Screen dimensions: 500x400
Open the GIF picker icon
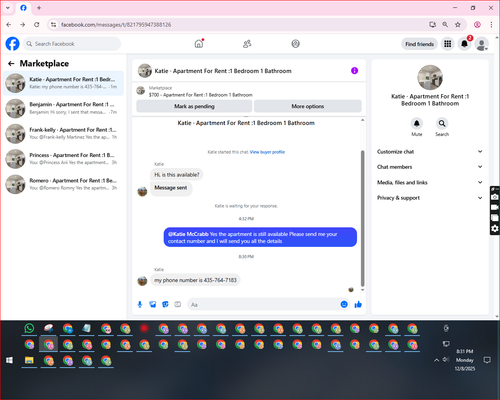click(x=178, y=304)
